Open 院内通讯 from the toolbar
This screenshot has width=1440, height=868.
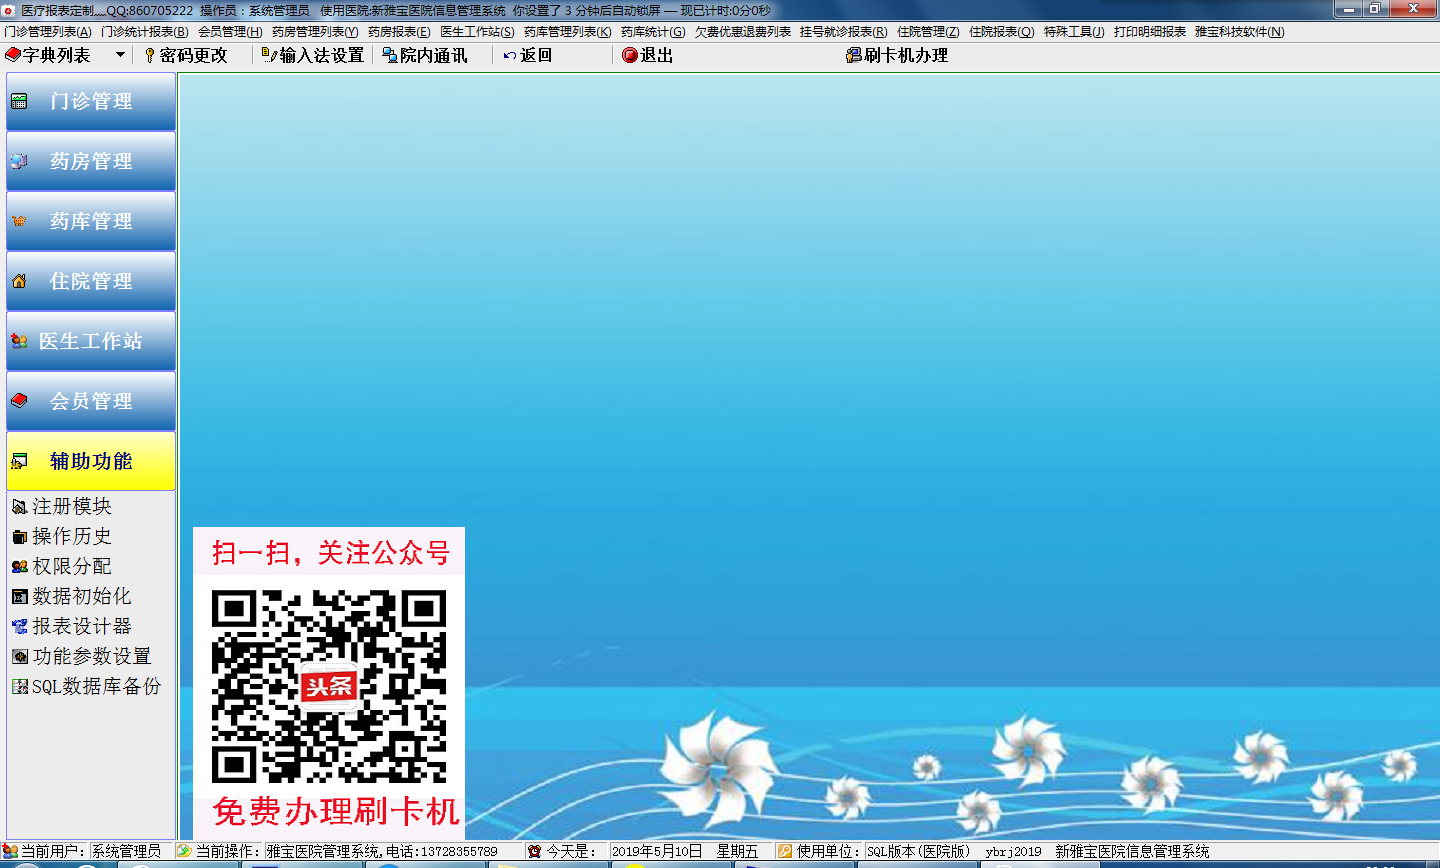point(425,55)
